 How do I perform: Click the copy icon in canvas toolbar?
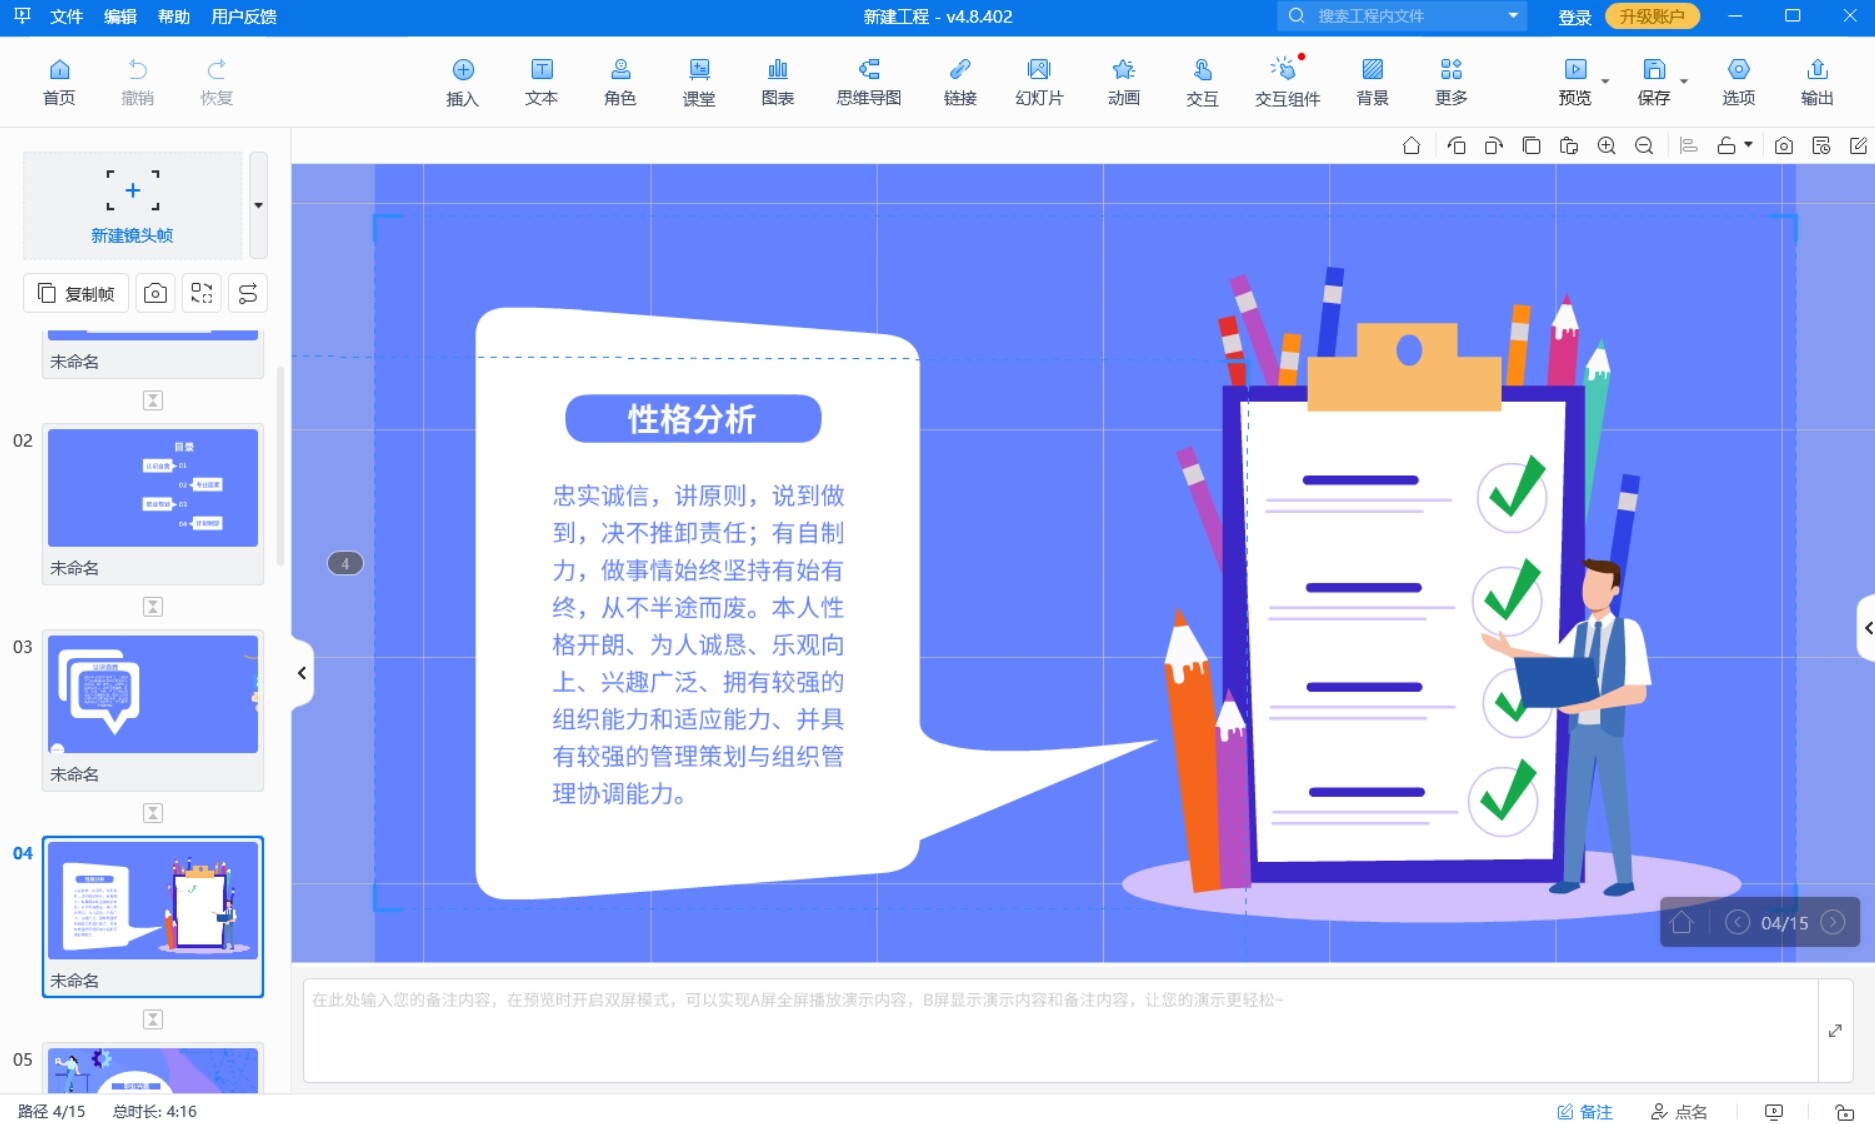coord(1531,146)
